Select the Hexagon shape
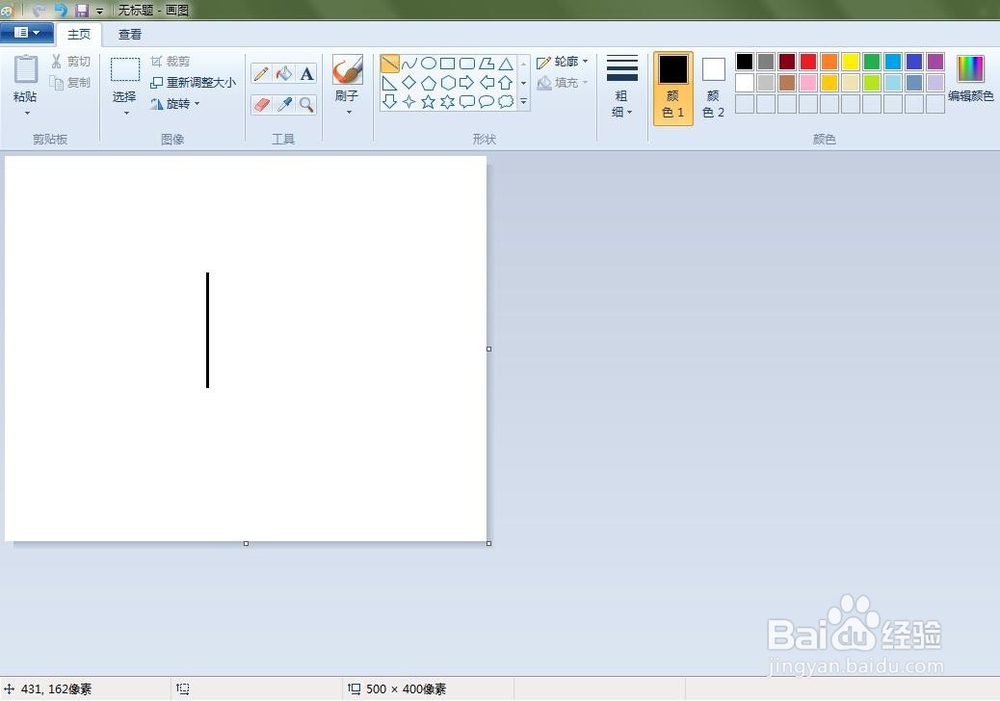The height and width of the screenshot is (701, 1000). click(448, 82)
